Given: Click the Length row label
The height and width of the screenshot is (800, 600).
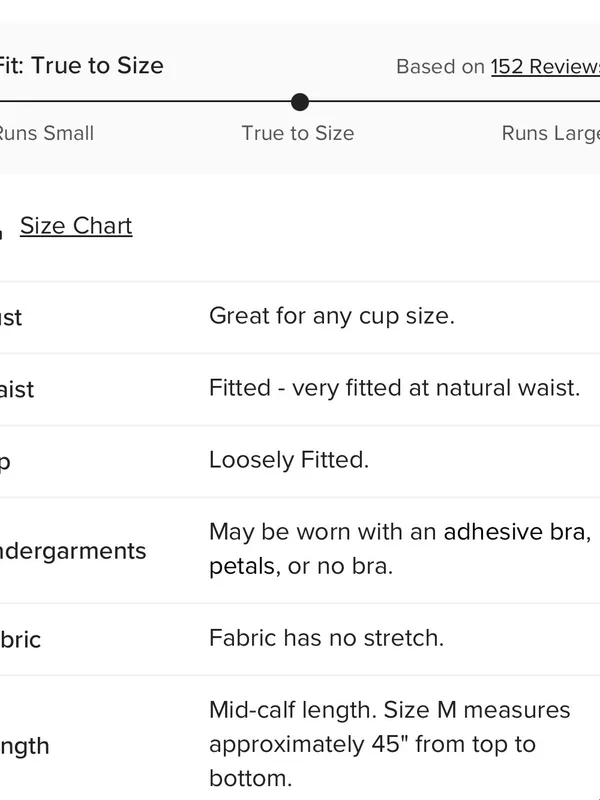Looking at the screenshot, I should click(24, 746).
